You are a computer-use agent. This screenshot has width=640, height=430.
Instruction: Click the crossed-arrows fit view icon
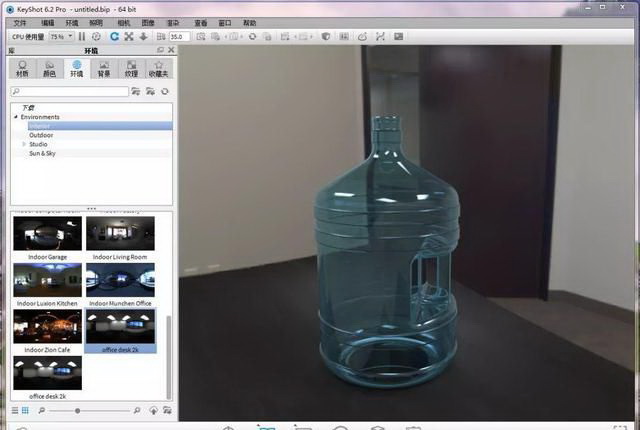[x=129, y=37]
